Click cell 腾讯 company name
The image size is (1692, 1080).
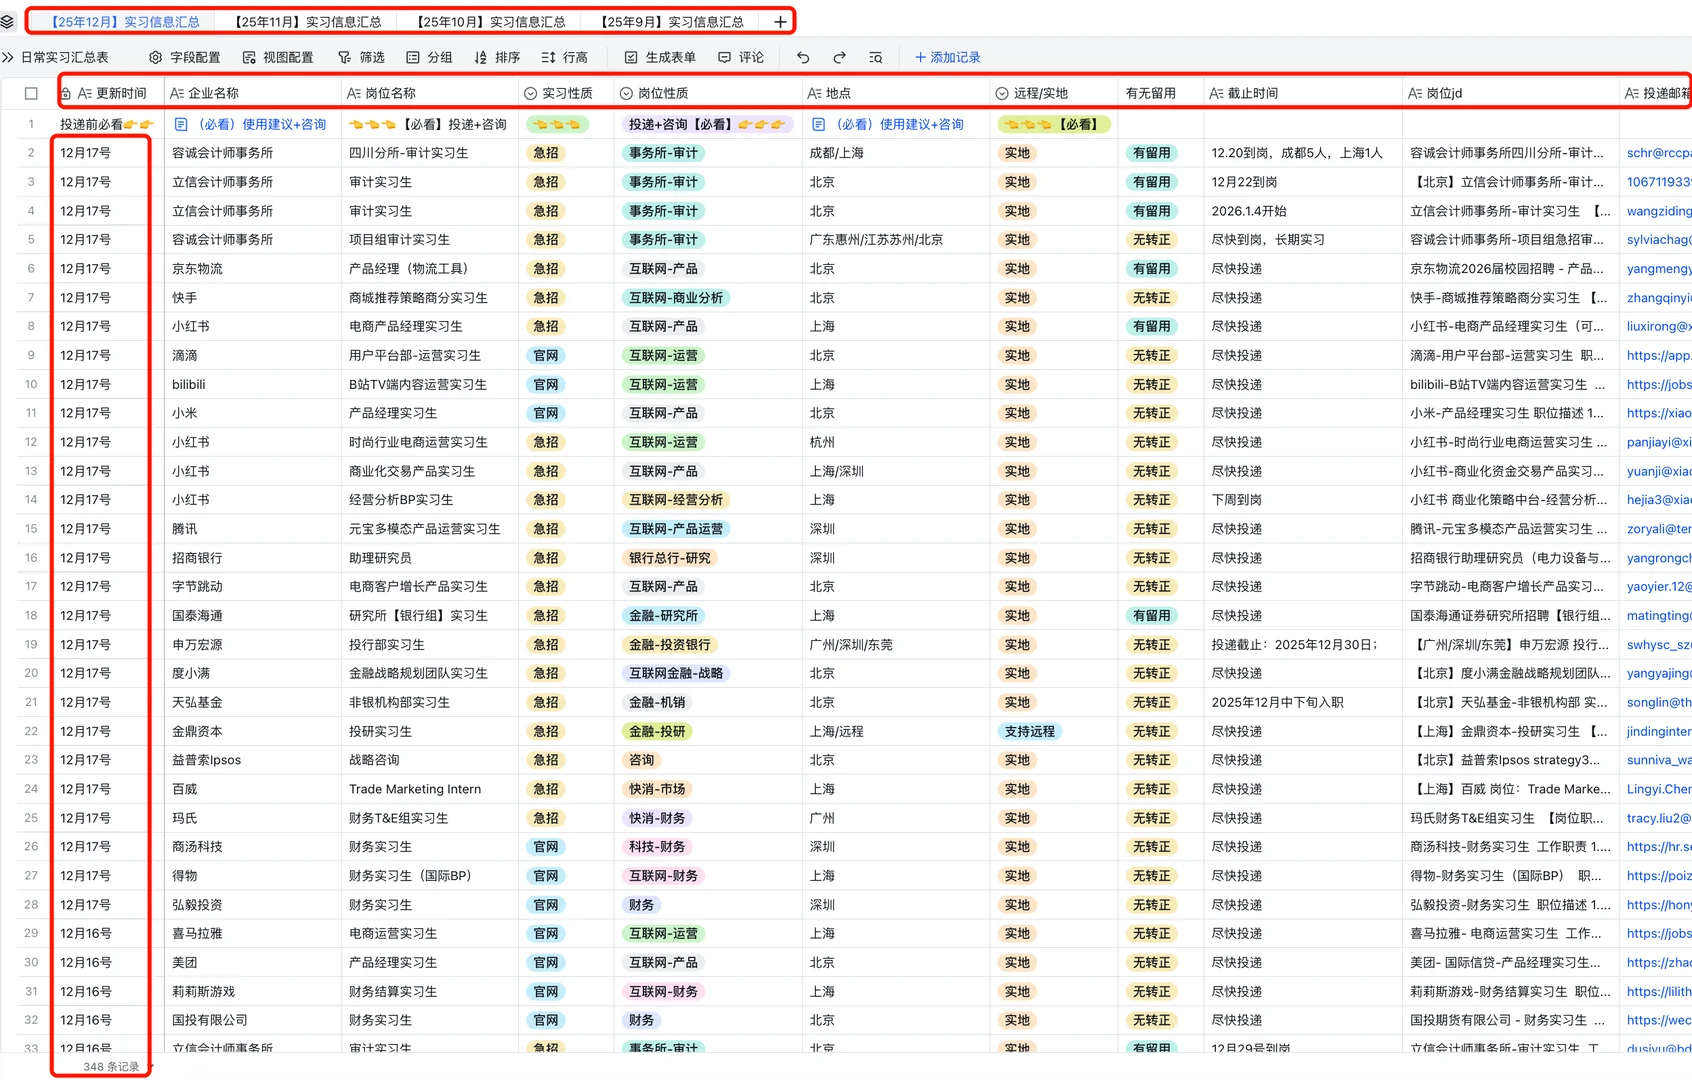tap(253, 529)
